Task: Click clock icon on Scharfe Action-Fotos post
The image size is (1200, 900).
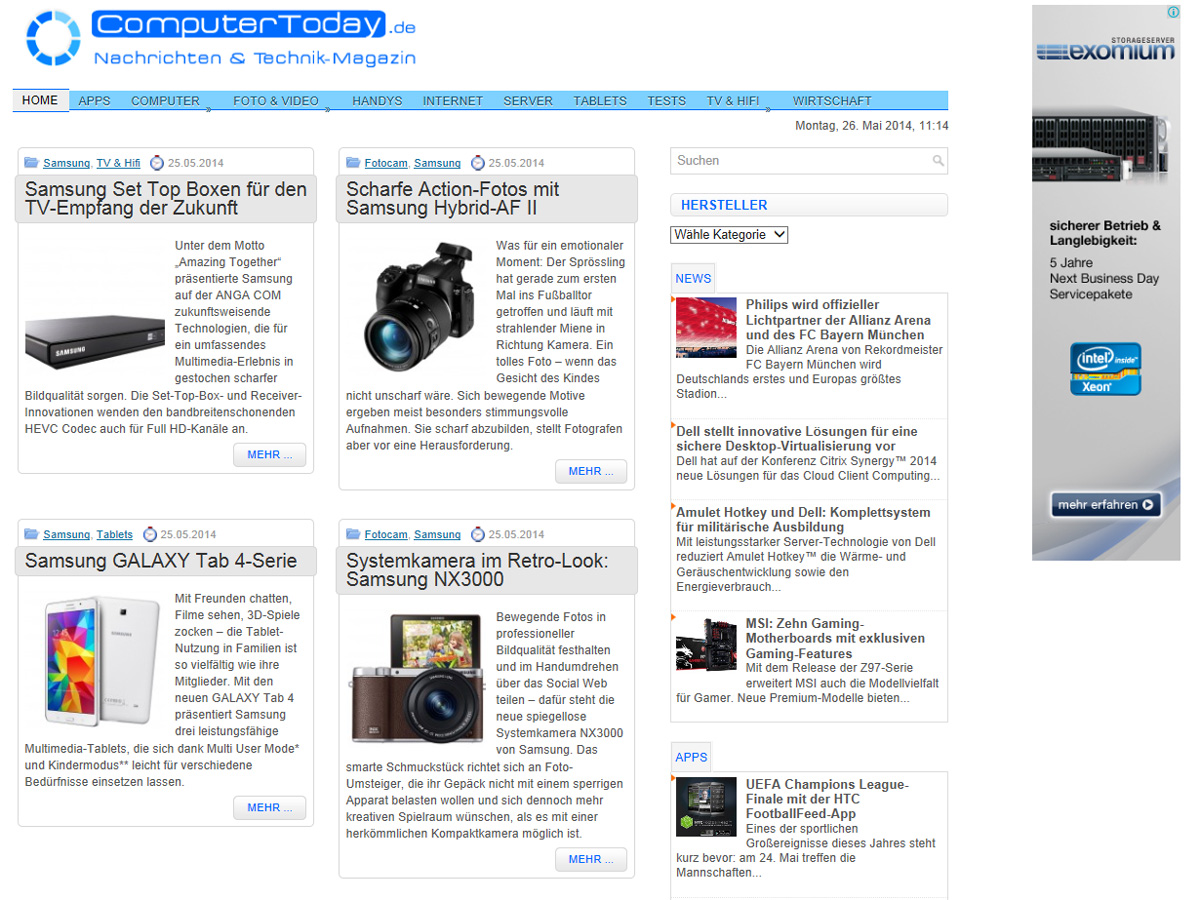Action: (478, 162)
